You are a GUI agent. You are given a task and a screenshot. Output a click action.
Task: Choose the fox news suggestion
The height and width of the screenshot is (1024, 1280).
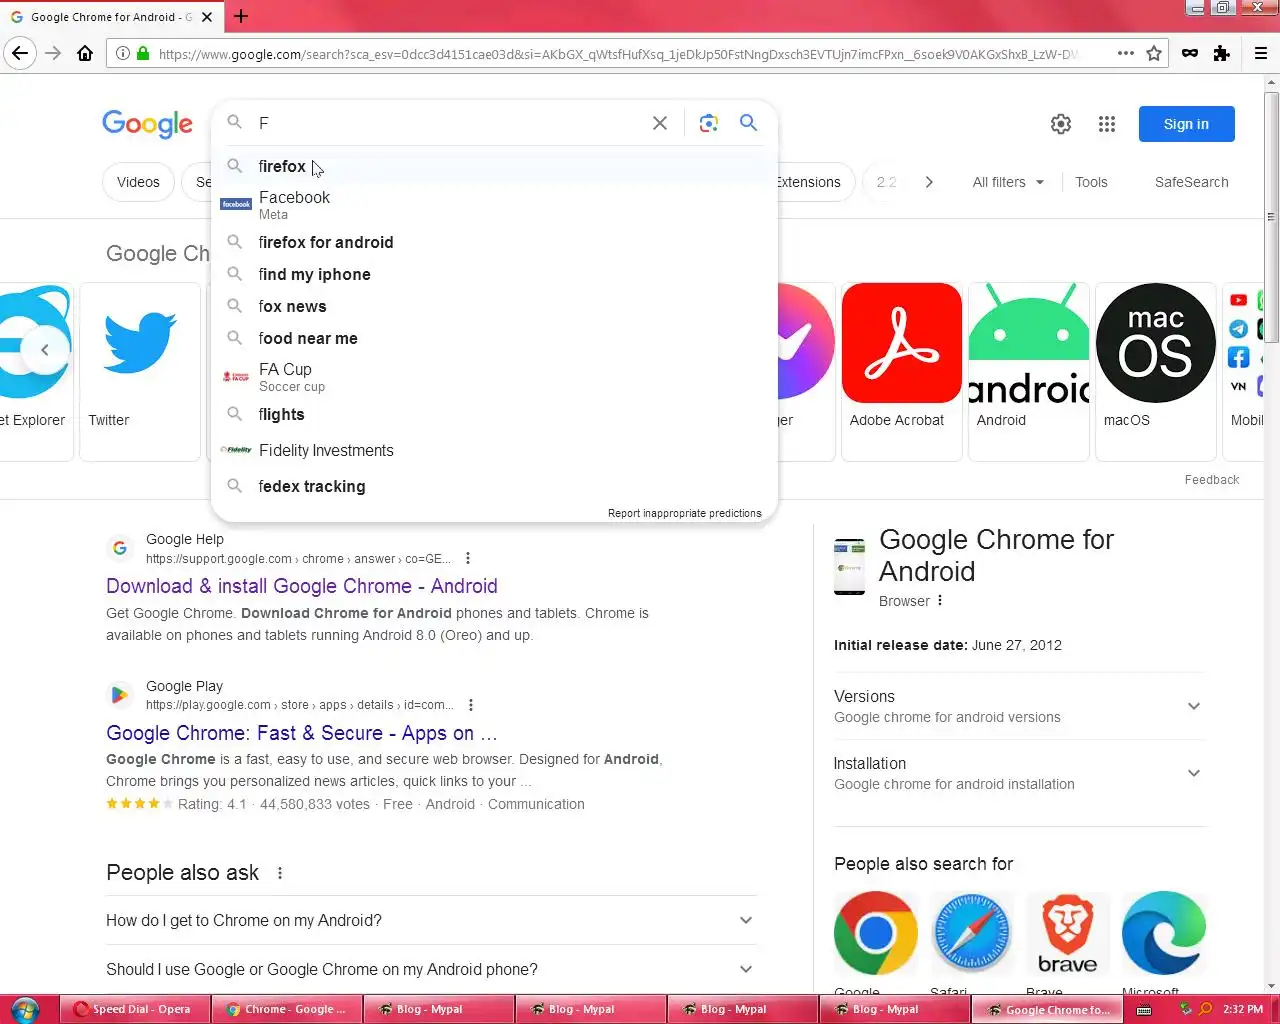(494, 306)
